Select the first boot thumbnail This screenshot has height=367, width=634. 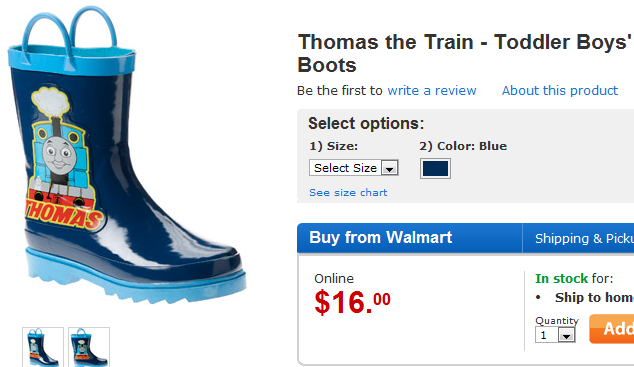pos(43,347)
